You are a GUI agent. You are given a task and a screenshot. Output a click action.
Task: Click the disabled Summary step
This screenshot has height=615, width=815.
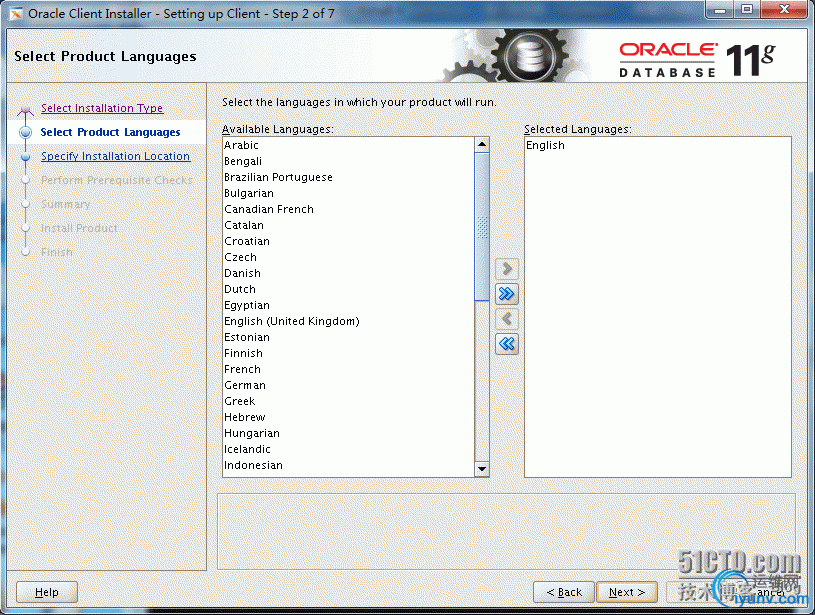coord(65,204)
